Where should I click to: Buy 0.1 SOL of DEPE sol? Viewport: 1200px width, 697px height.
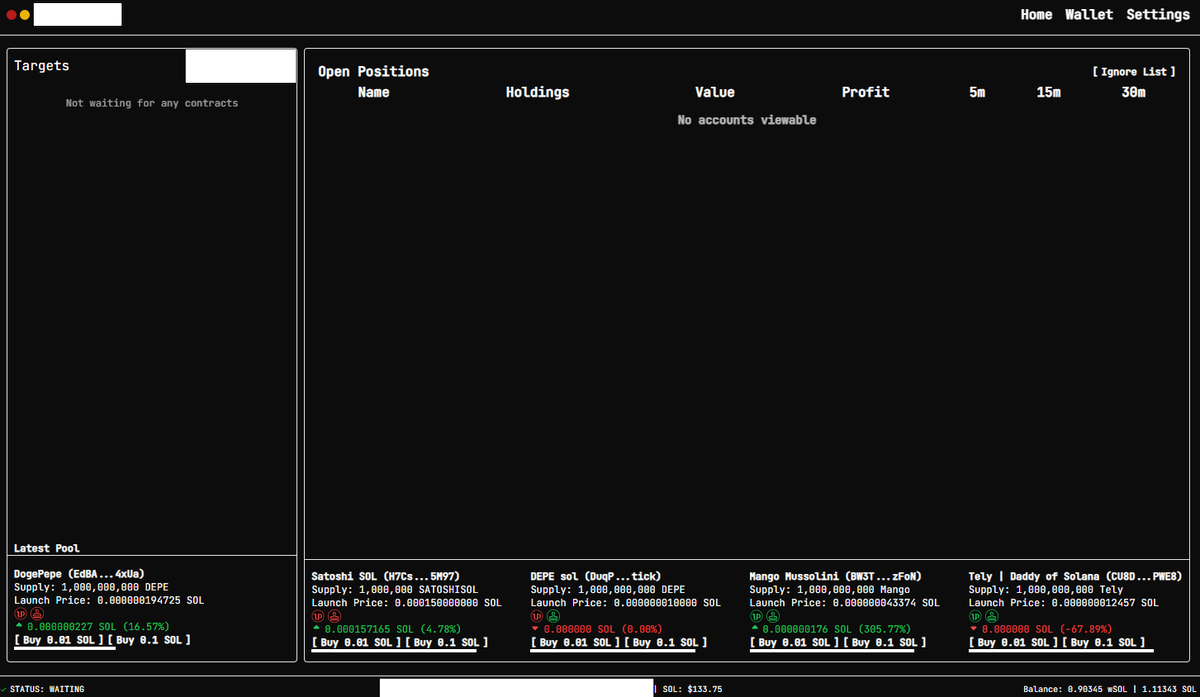point(665,642)
